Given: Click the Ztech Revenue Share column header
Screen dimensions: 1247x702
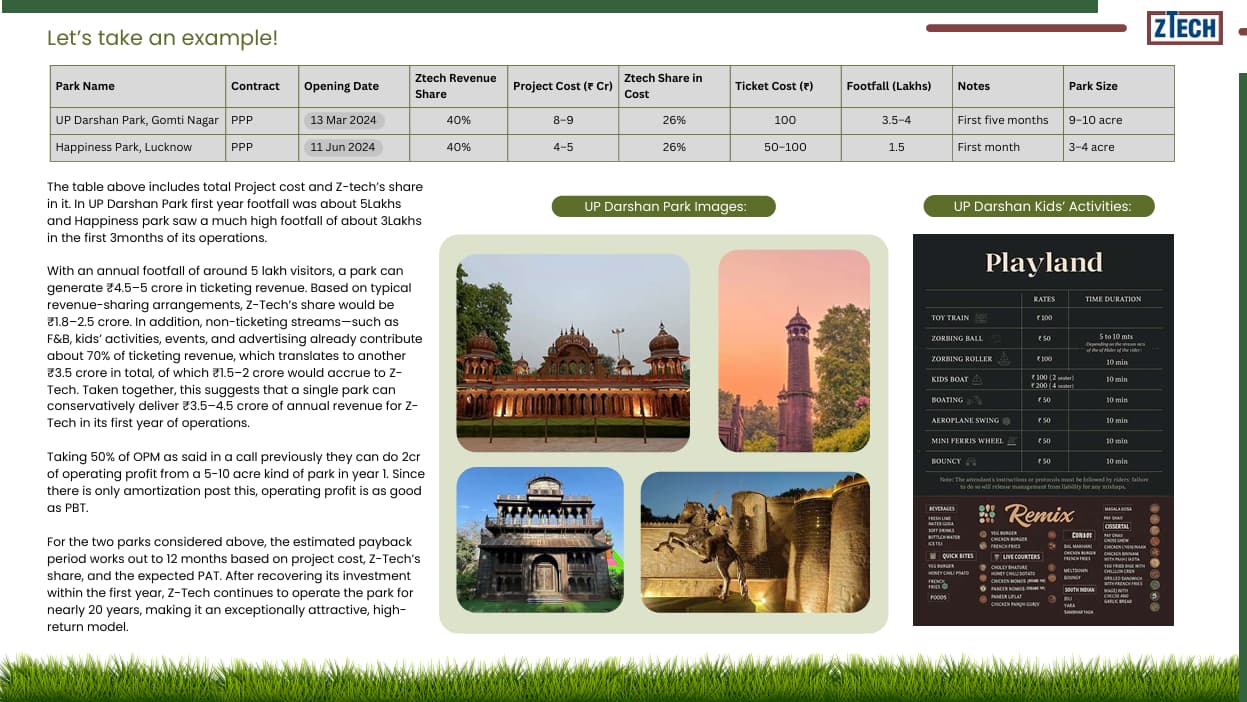Looking at the screenshot, I should click(455, 86).
